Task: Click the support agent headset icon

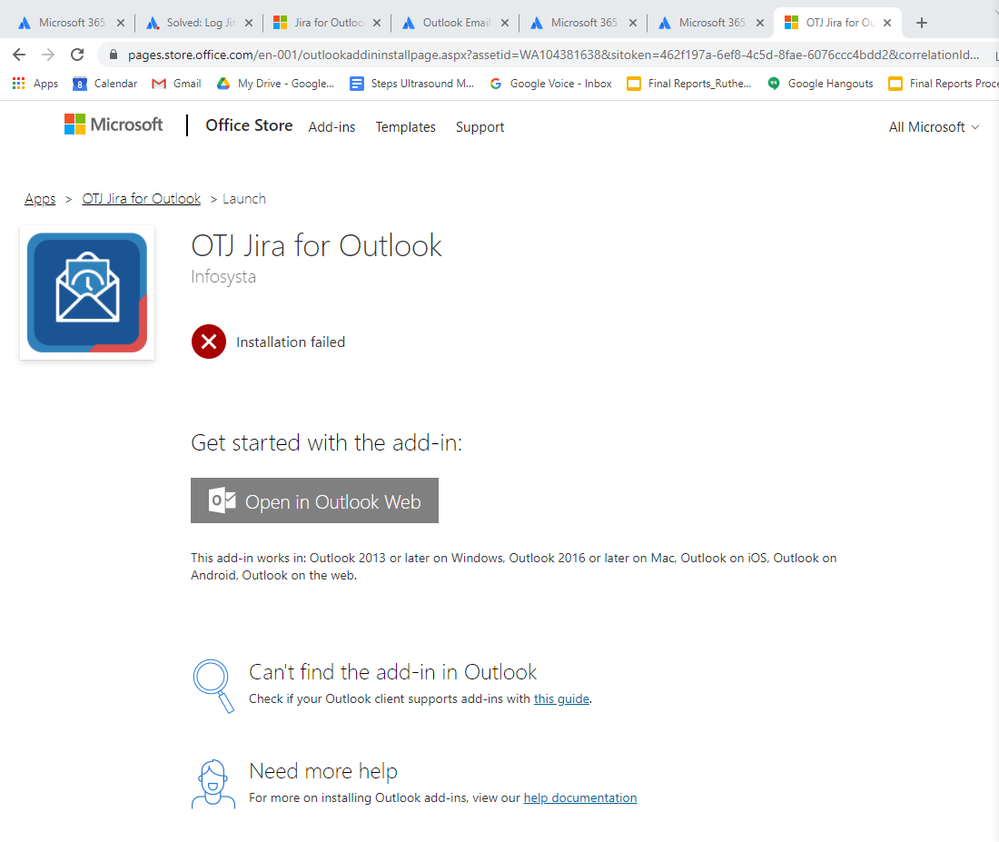Action: coord(212,784)
